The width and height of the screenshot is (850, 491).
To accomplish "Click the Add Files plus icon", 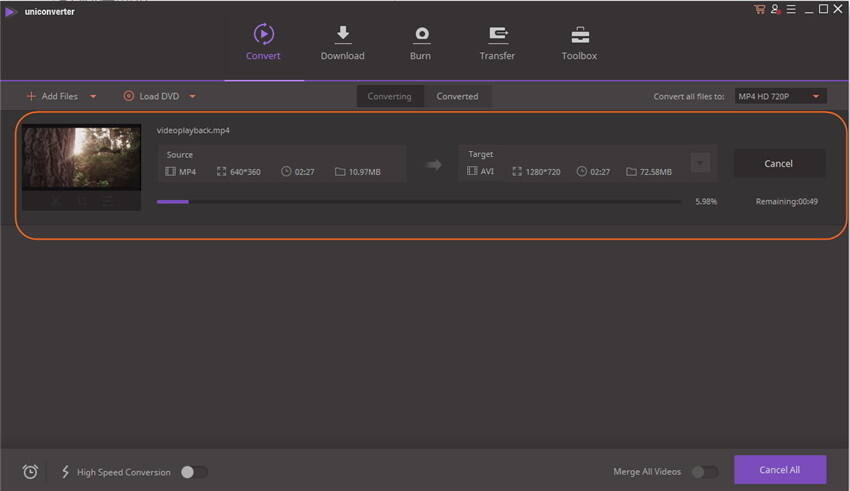I will (x=31, y=96).
